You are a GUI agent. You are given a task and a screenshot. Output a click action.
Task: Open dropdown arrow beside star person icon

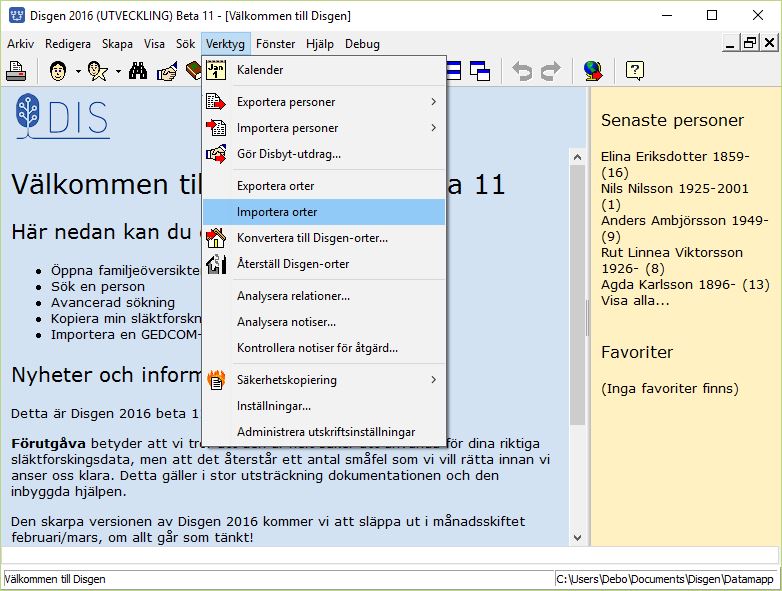point(118,71)
